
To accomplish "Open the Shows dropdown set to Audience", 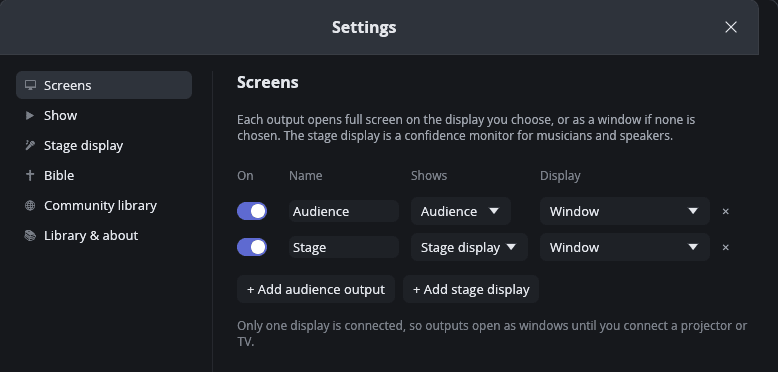I will click(460, 211).
